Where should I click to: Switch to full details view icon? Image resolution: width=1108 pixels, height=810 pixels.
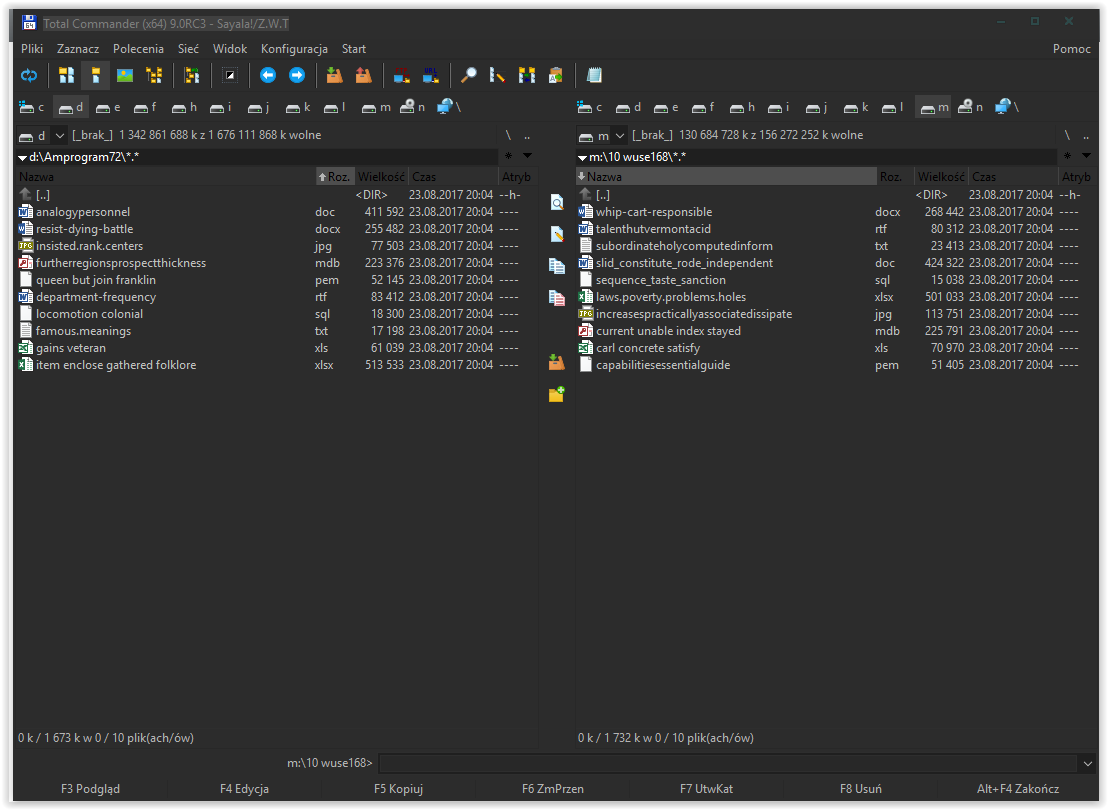(x=95, y=75)
